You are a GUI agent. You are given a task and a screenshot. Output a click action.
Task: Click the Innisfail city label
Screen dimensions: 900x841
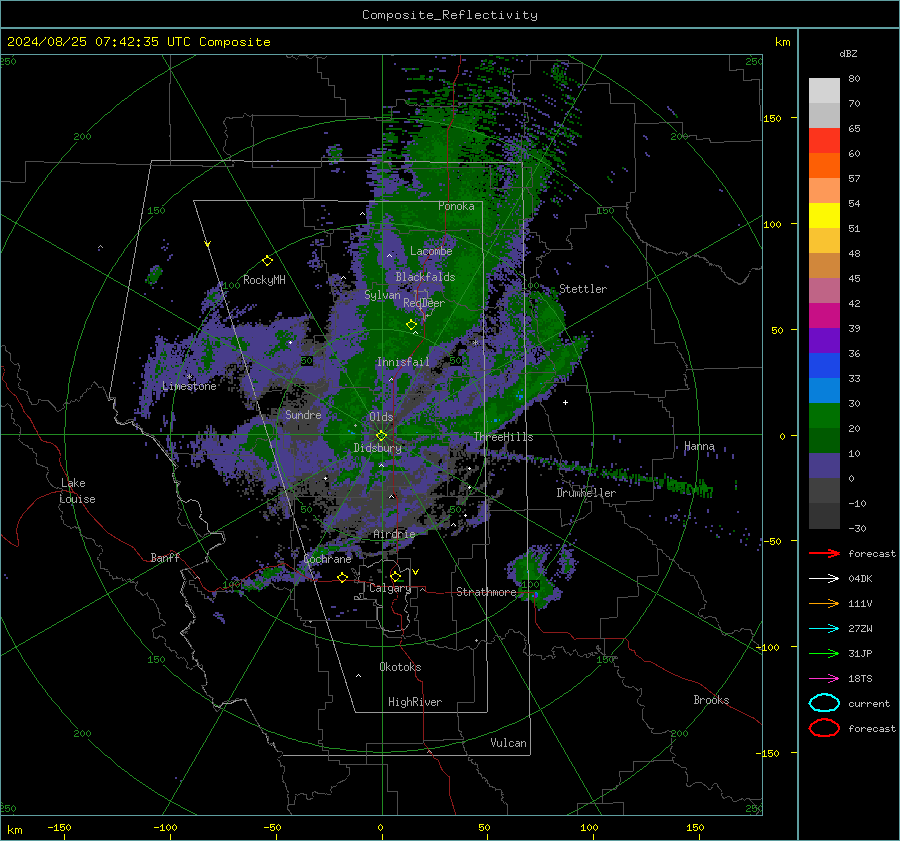(403, 362)
